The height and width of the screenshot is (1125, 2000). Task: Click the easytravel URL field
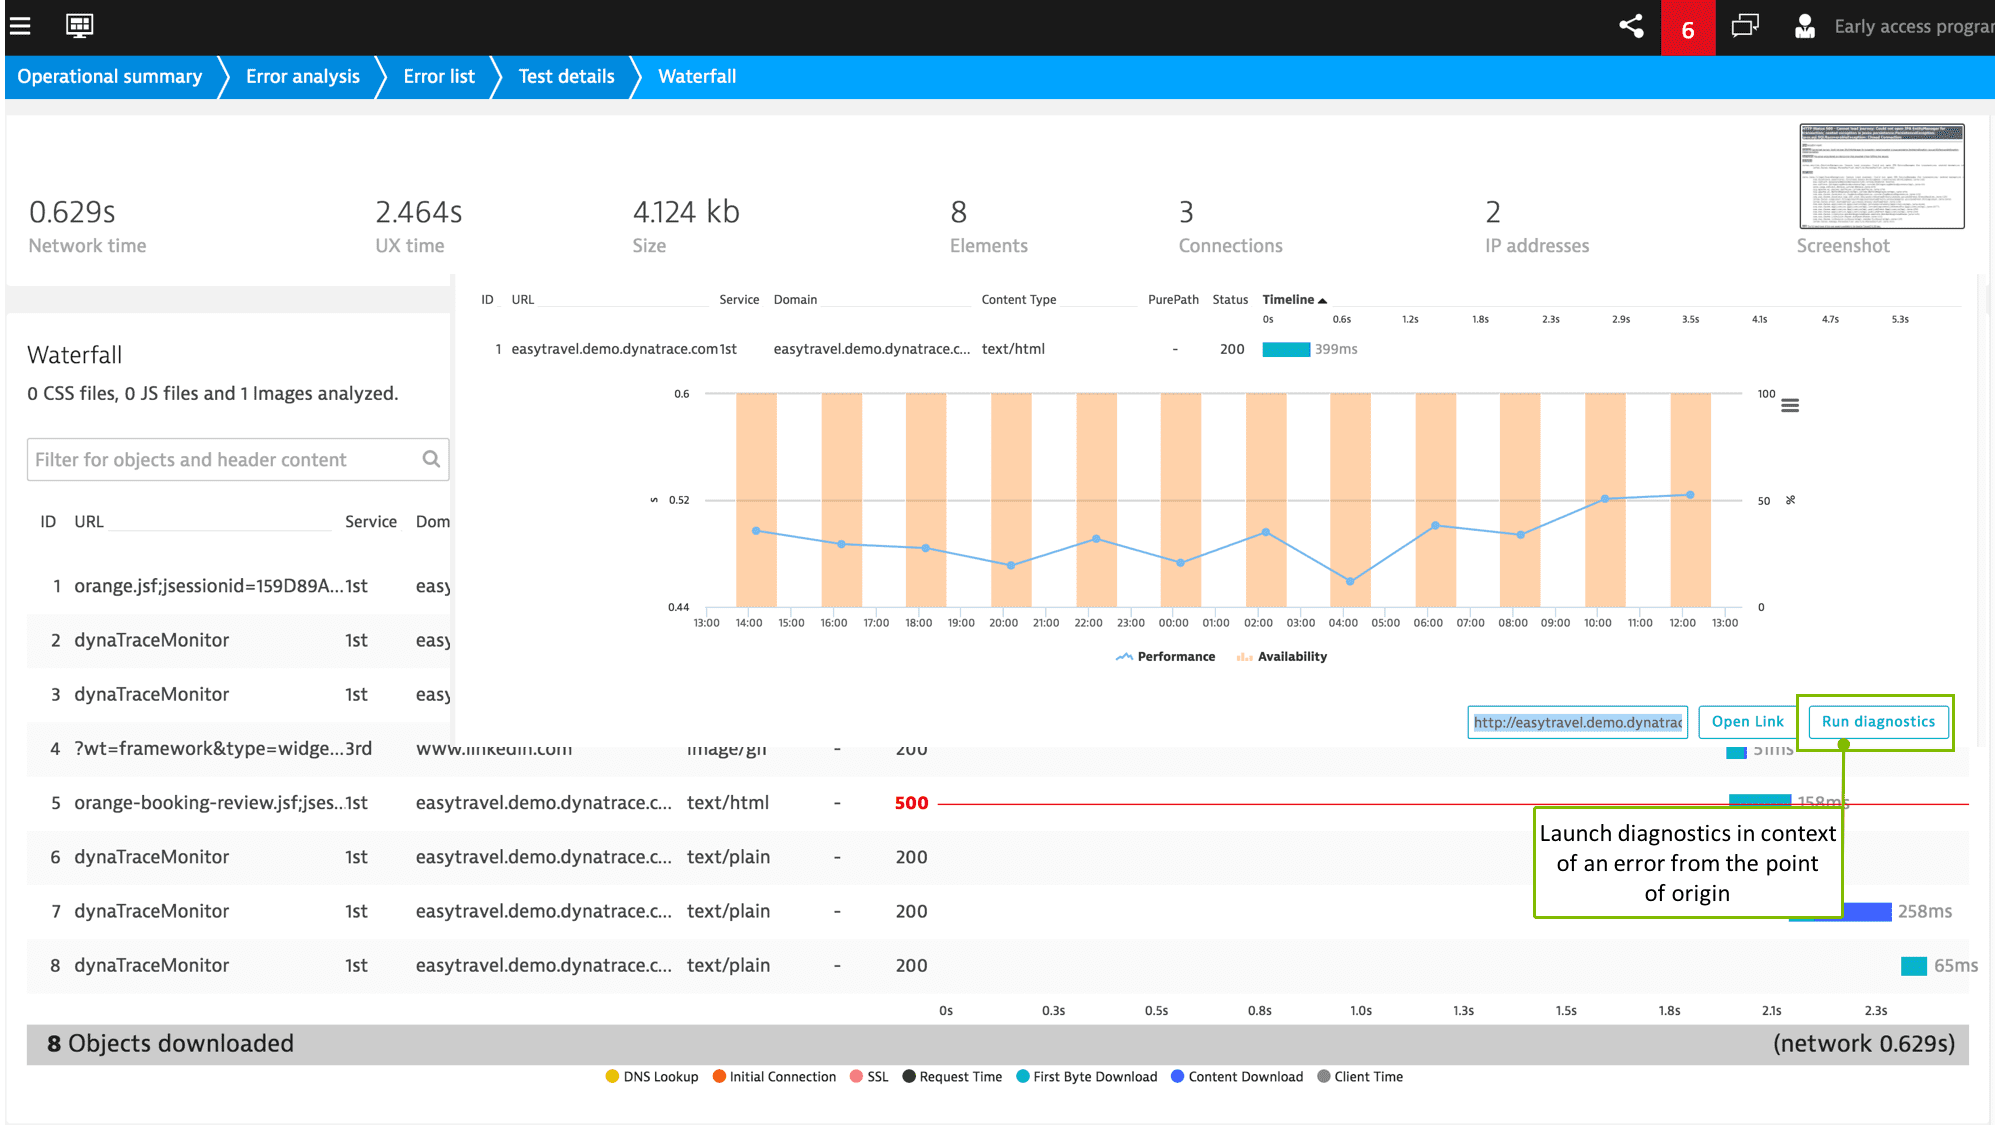click(1577, 722)
